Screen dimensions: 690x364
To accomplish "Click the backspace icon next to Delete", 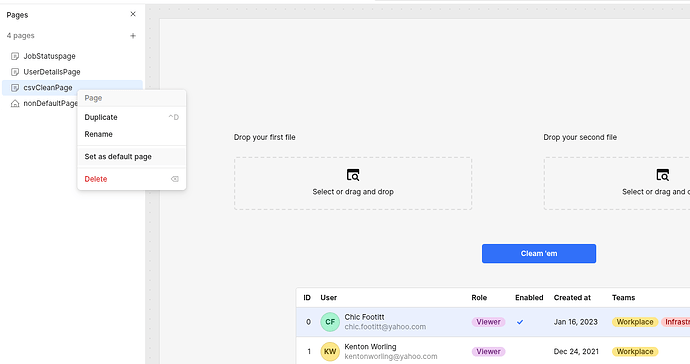I will (175, 179).
